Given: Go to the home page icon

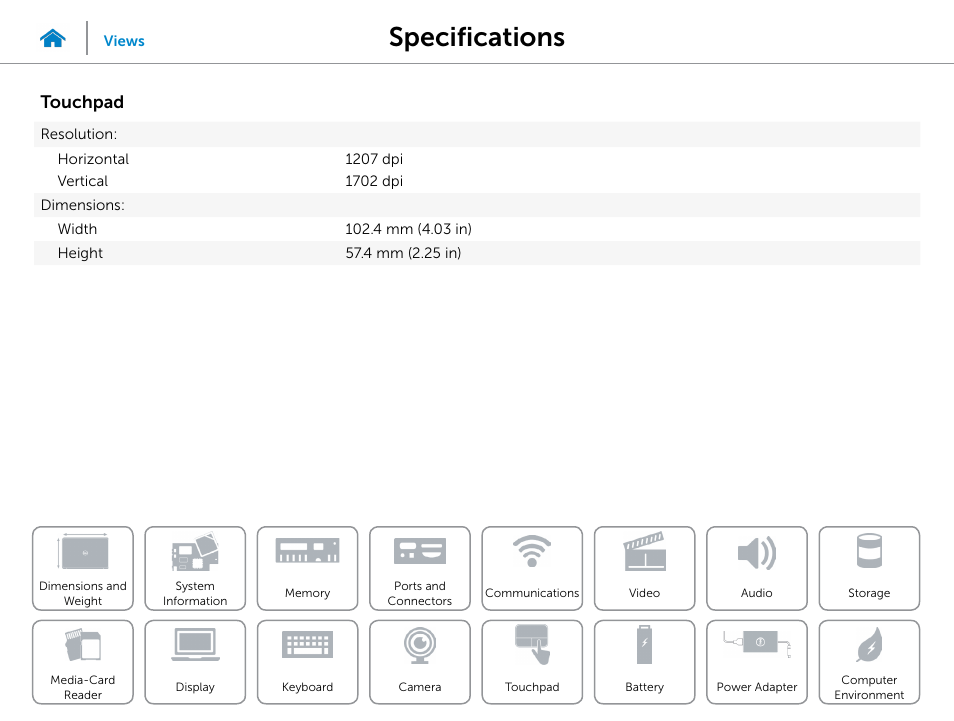Looking at the screenshot, I should pyautogui.click(x=53, y=38).
